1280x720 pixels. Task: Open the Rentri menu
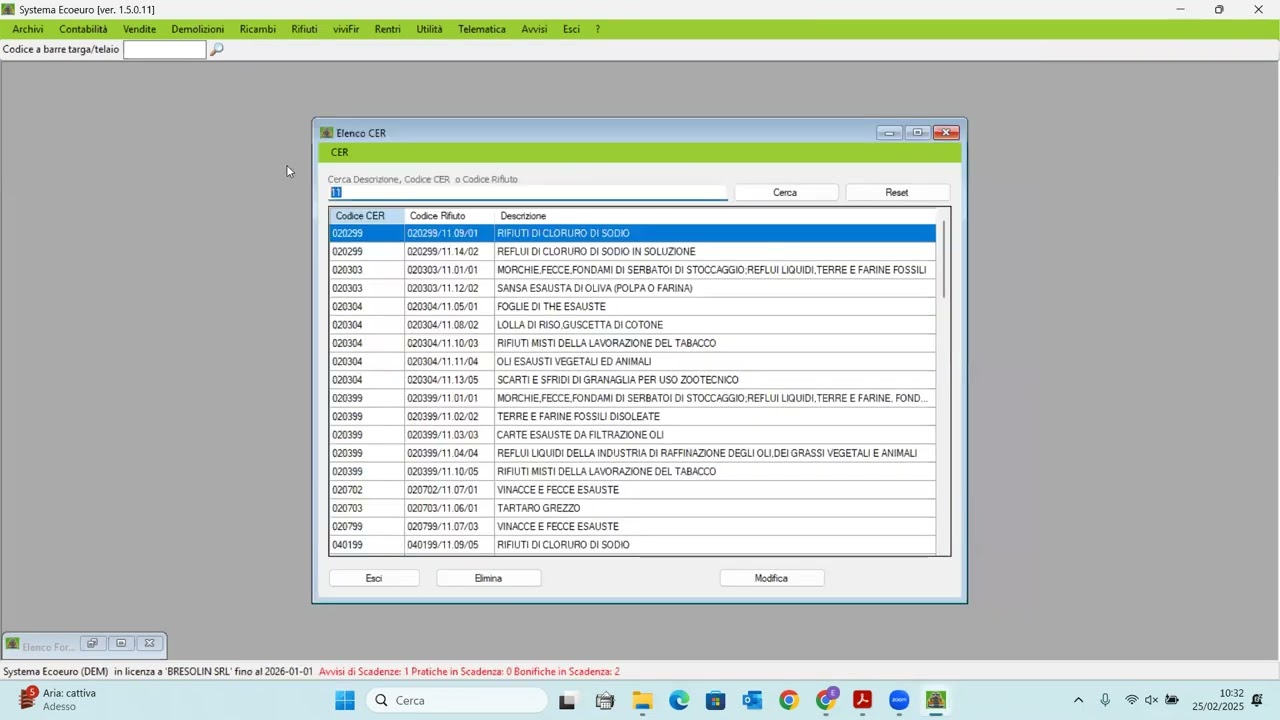[x=387, y=29]
